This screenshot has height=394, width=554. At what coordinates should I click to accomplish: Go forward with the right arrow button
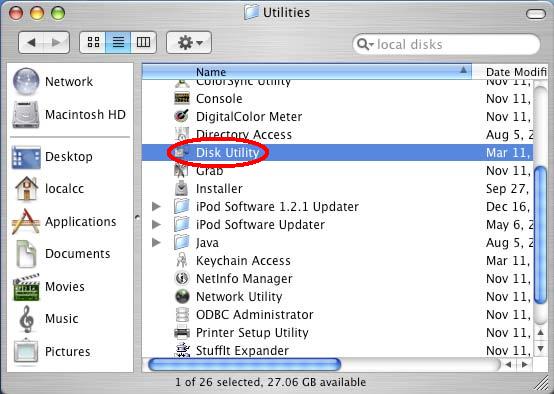(x=57, y=42)
